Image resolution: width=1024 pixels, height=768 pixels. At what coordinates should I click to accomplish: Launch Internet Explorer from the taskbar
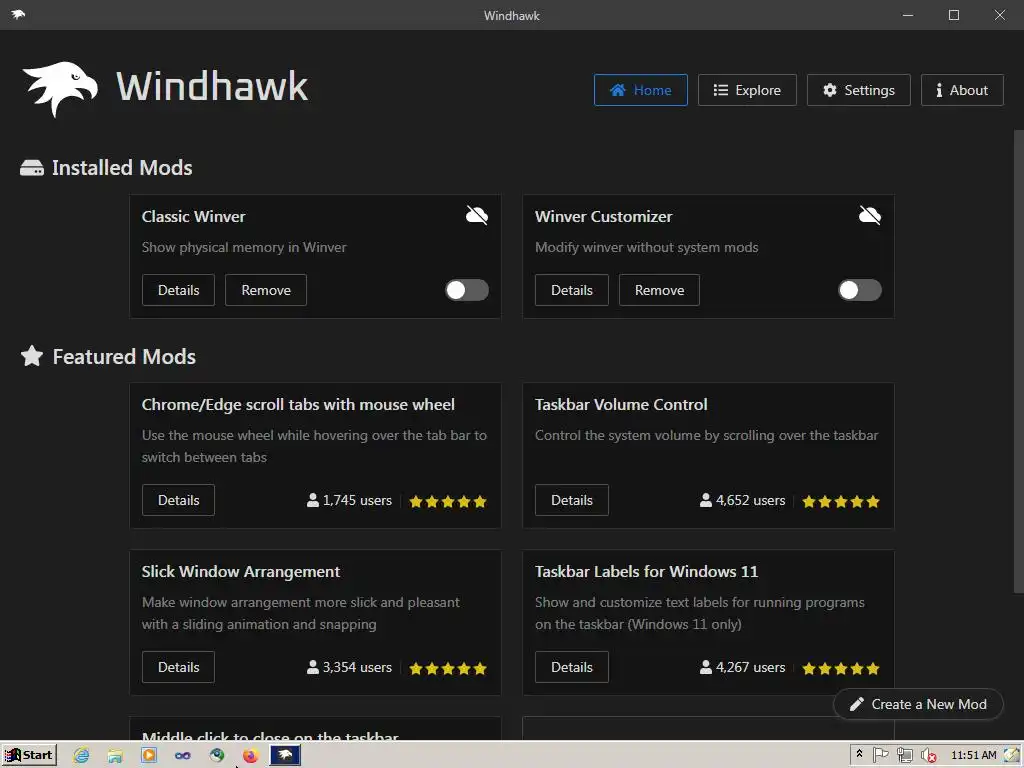81,756
